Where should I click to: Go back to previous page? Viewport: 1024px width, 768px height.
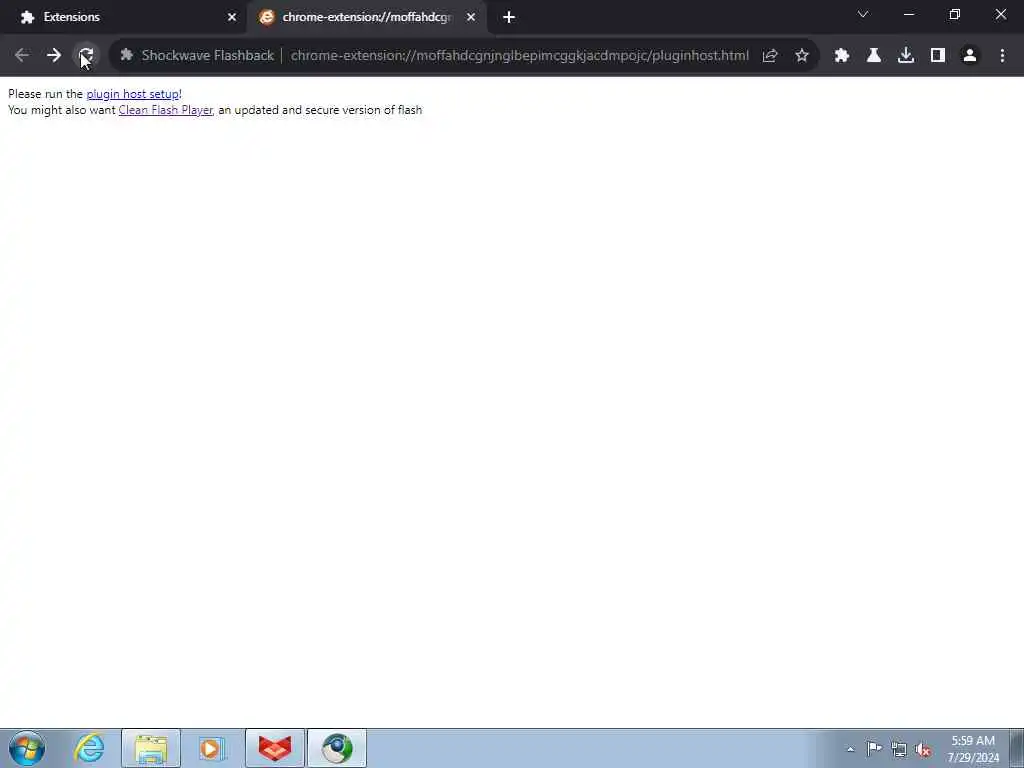coord(22,56)
